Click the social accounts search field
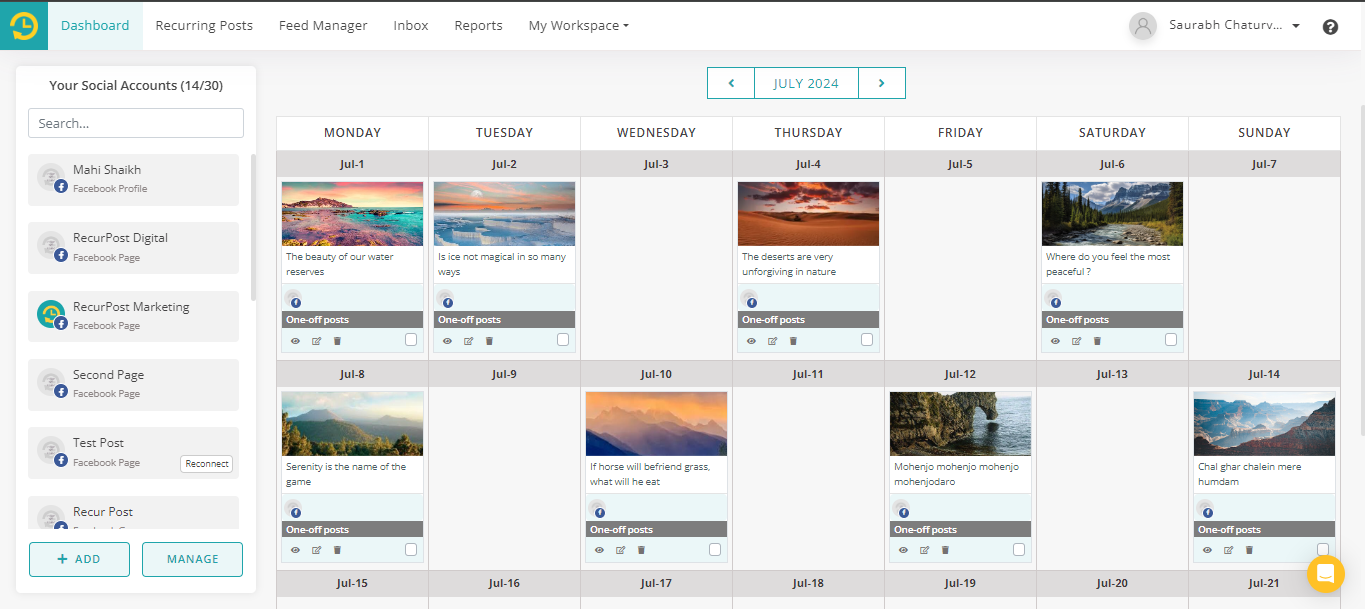Viewport: 1365px width, 609px height. pyautogui.click(x=136, y=123)
